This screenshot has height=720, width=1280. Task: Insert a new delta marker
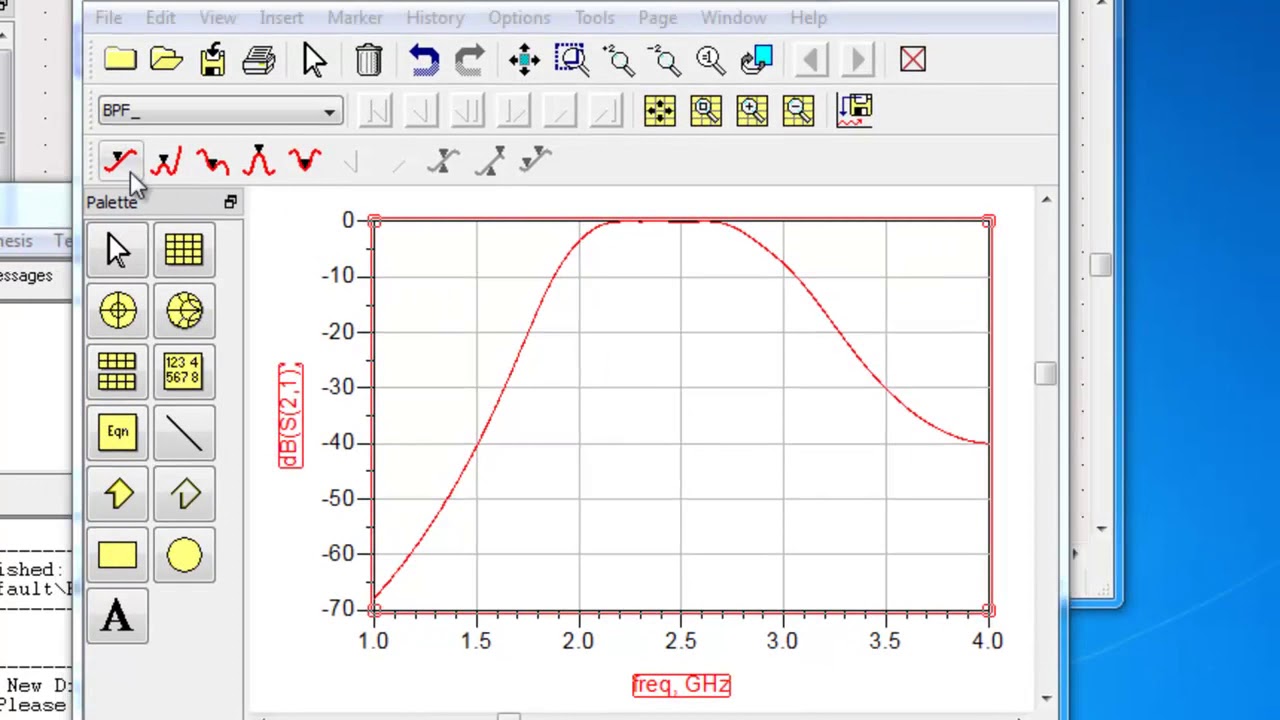[x=213, y=161]
